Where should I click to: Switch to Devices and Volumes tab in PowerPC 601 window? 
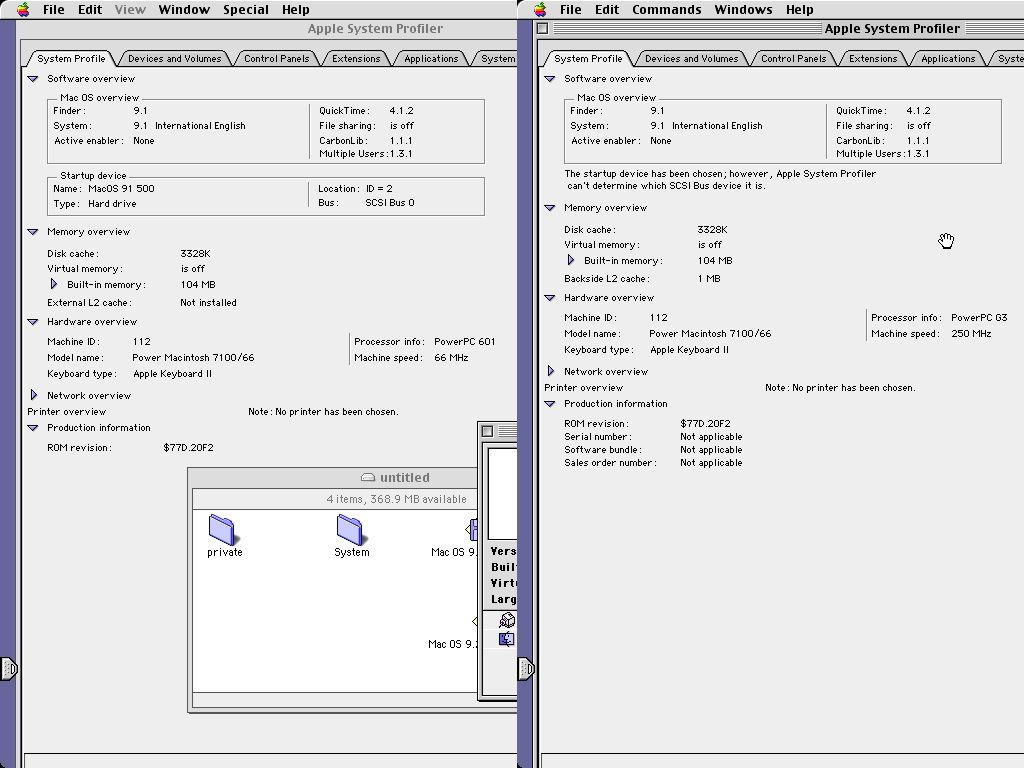pyautogui.click(x=175, y=59)
